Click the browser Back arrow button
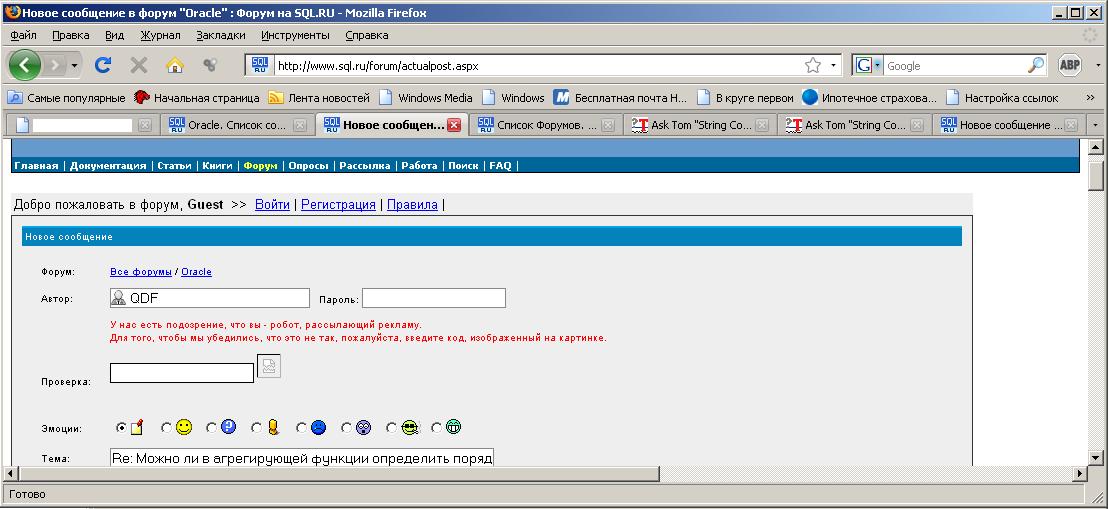This screenshot has height=509, width=1108. click(x=25, y=66)
